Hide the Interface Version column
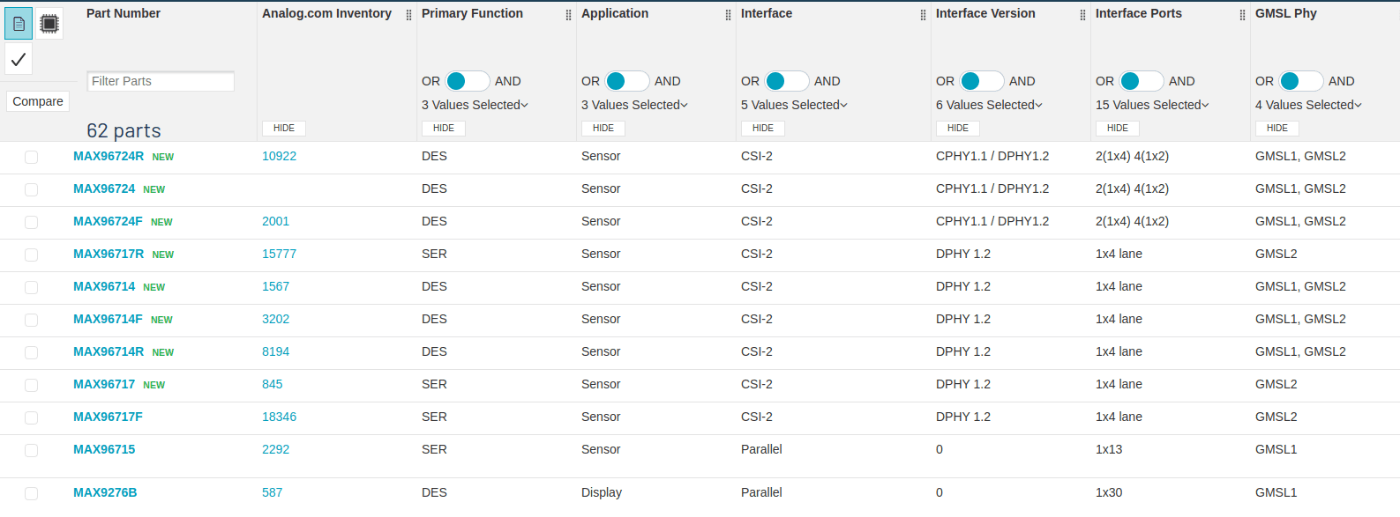This screenshot has width=1400, height=517. pyautogui.click(x=958, y=128)
